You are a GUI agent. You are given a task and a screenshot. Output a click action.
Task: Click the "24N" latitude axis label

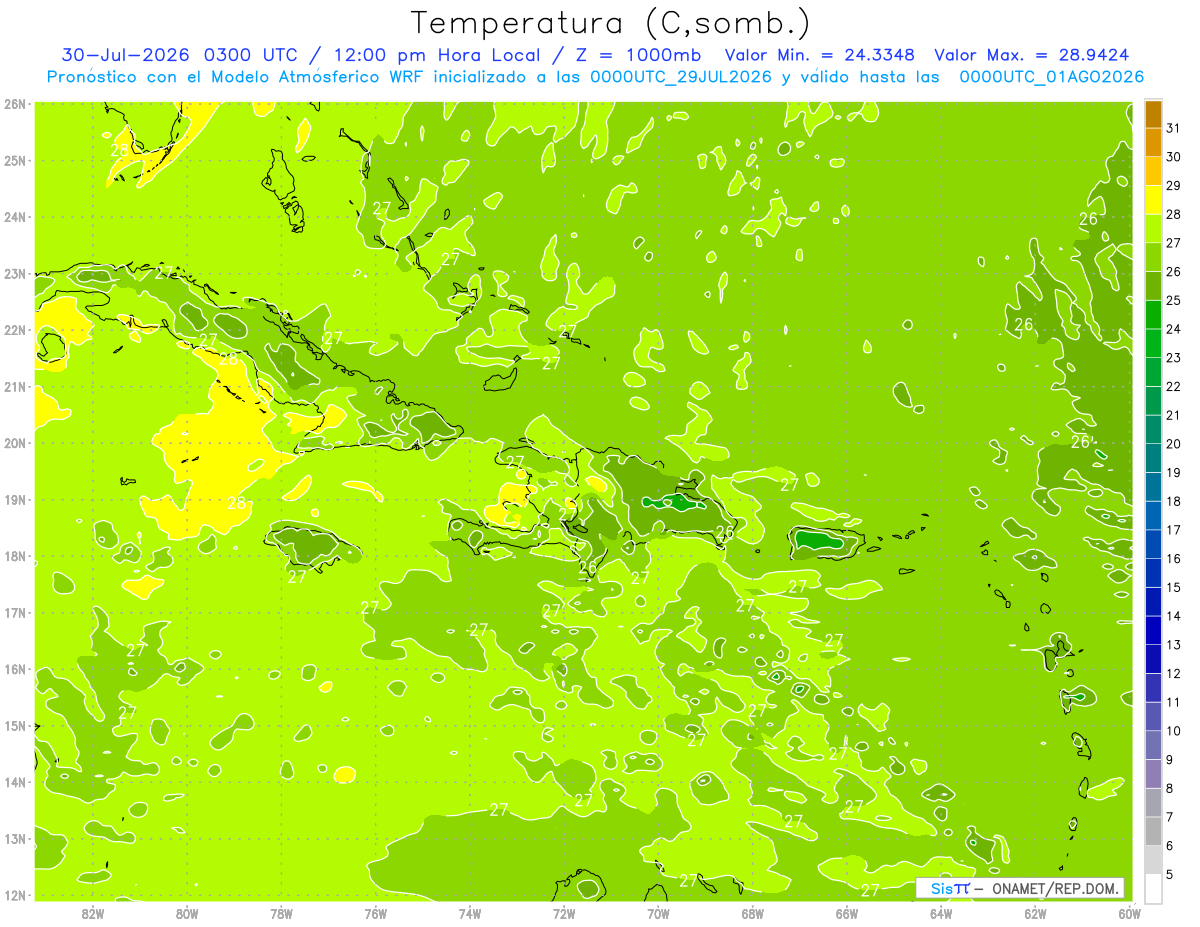coord(14,217)
